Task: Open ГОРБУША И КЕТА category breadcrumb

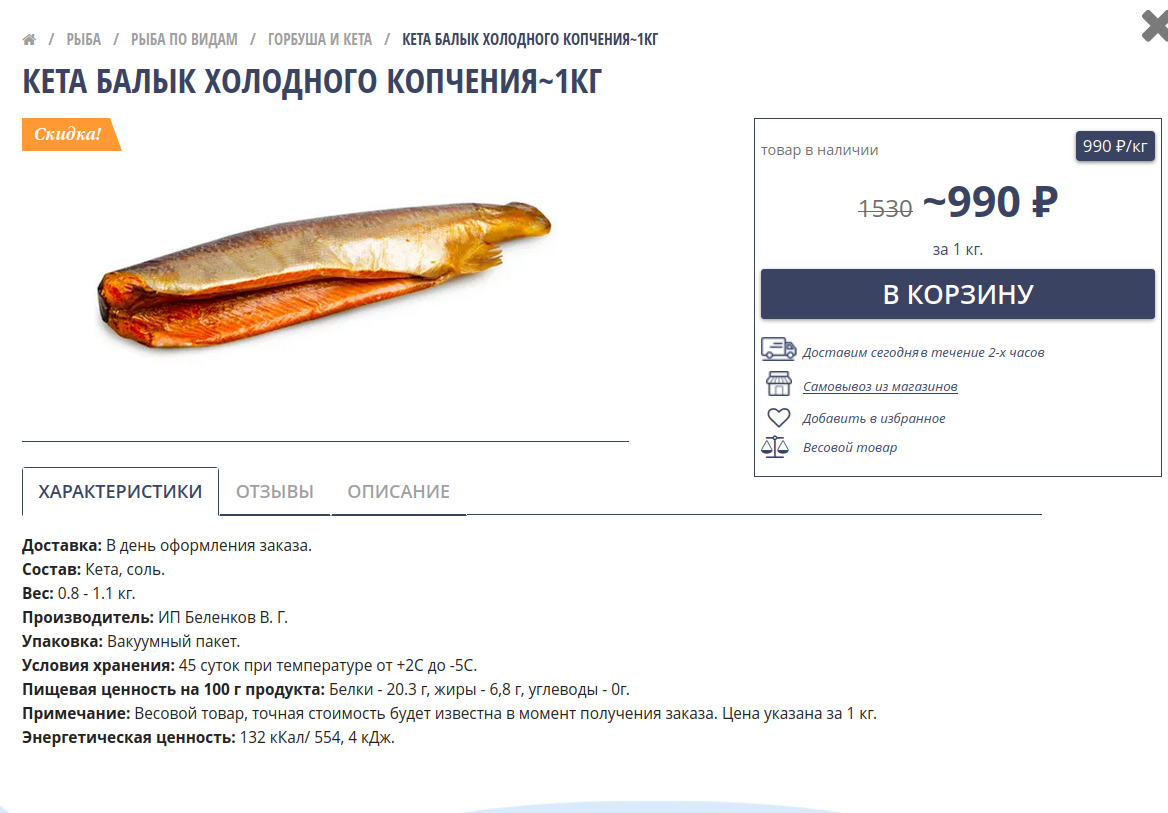Action: point(320,39)
